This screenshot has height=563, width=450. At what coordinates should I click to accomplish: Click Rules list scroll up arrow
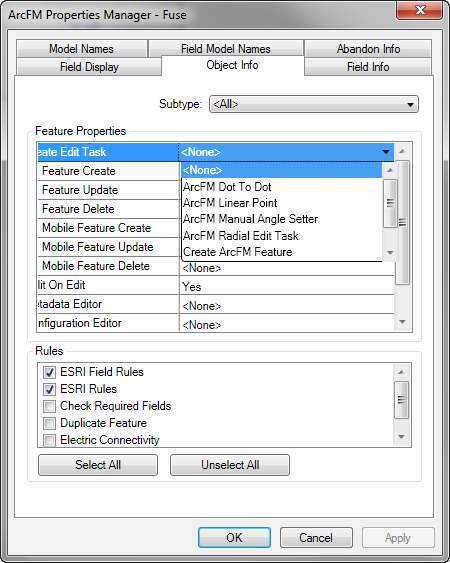point(402,372)
